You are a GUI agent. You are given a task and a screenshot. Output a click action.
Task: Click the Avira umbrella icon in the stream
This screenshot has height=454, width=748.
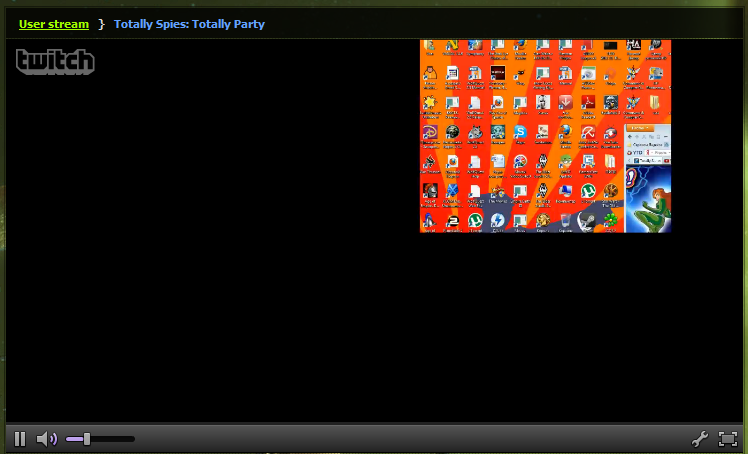pyautogui.click(x=588, y=132)
